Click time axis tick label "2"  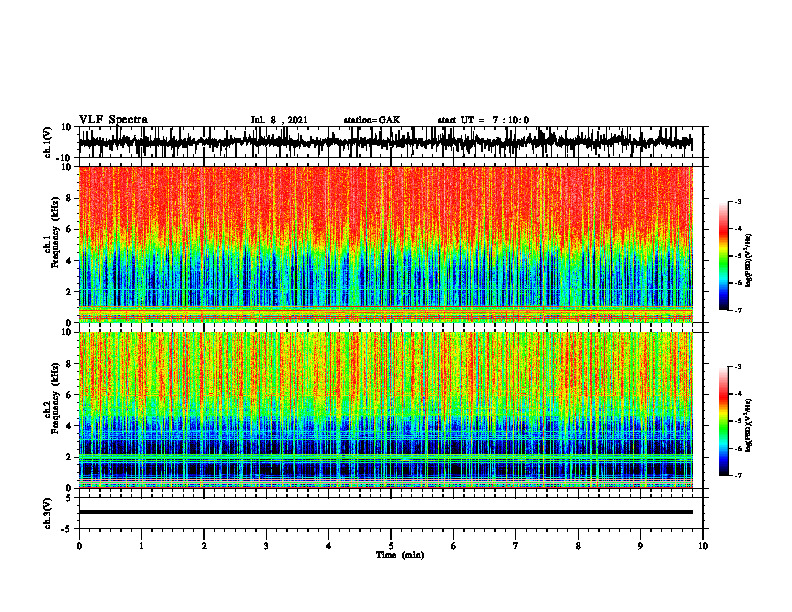[x=204, y=546]
